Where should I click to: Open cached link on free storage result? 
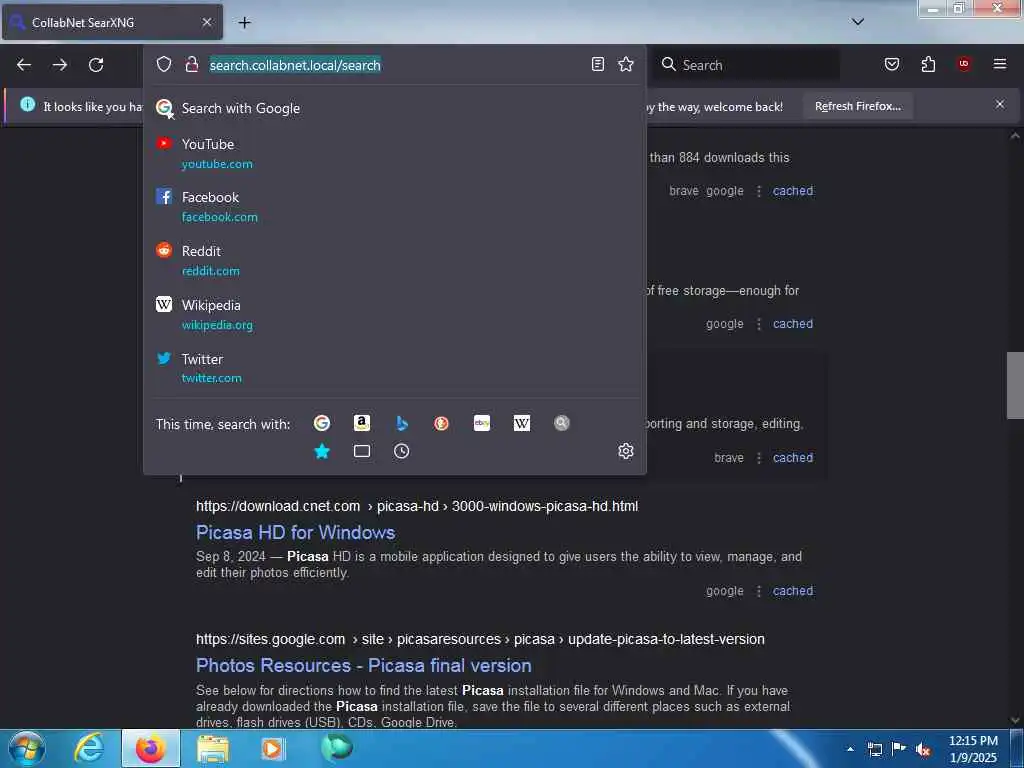pos(793,324)
